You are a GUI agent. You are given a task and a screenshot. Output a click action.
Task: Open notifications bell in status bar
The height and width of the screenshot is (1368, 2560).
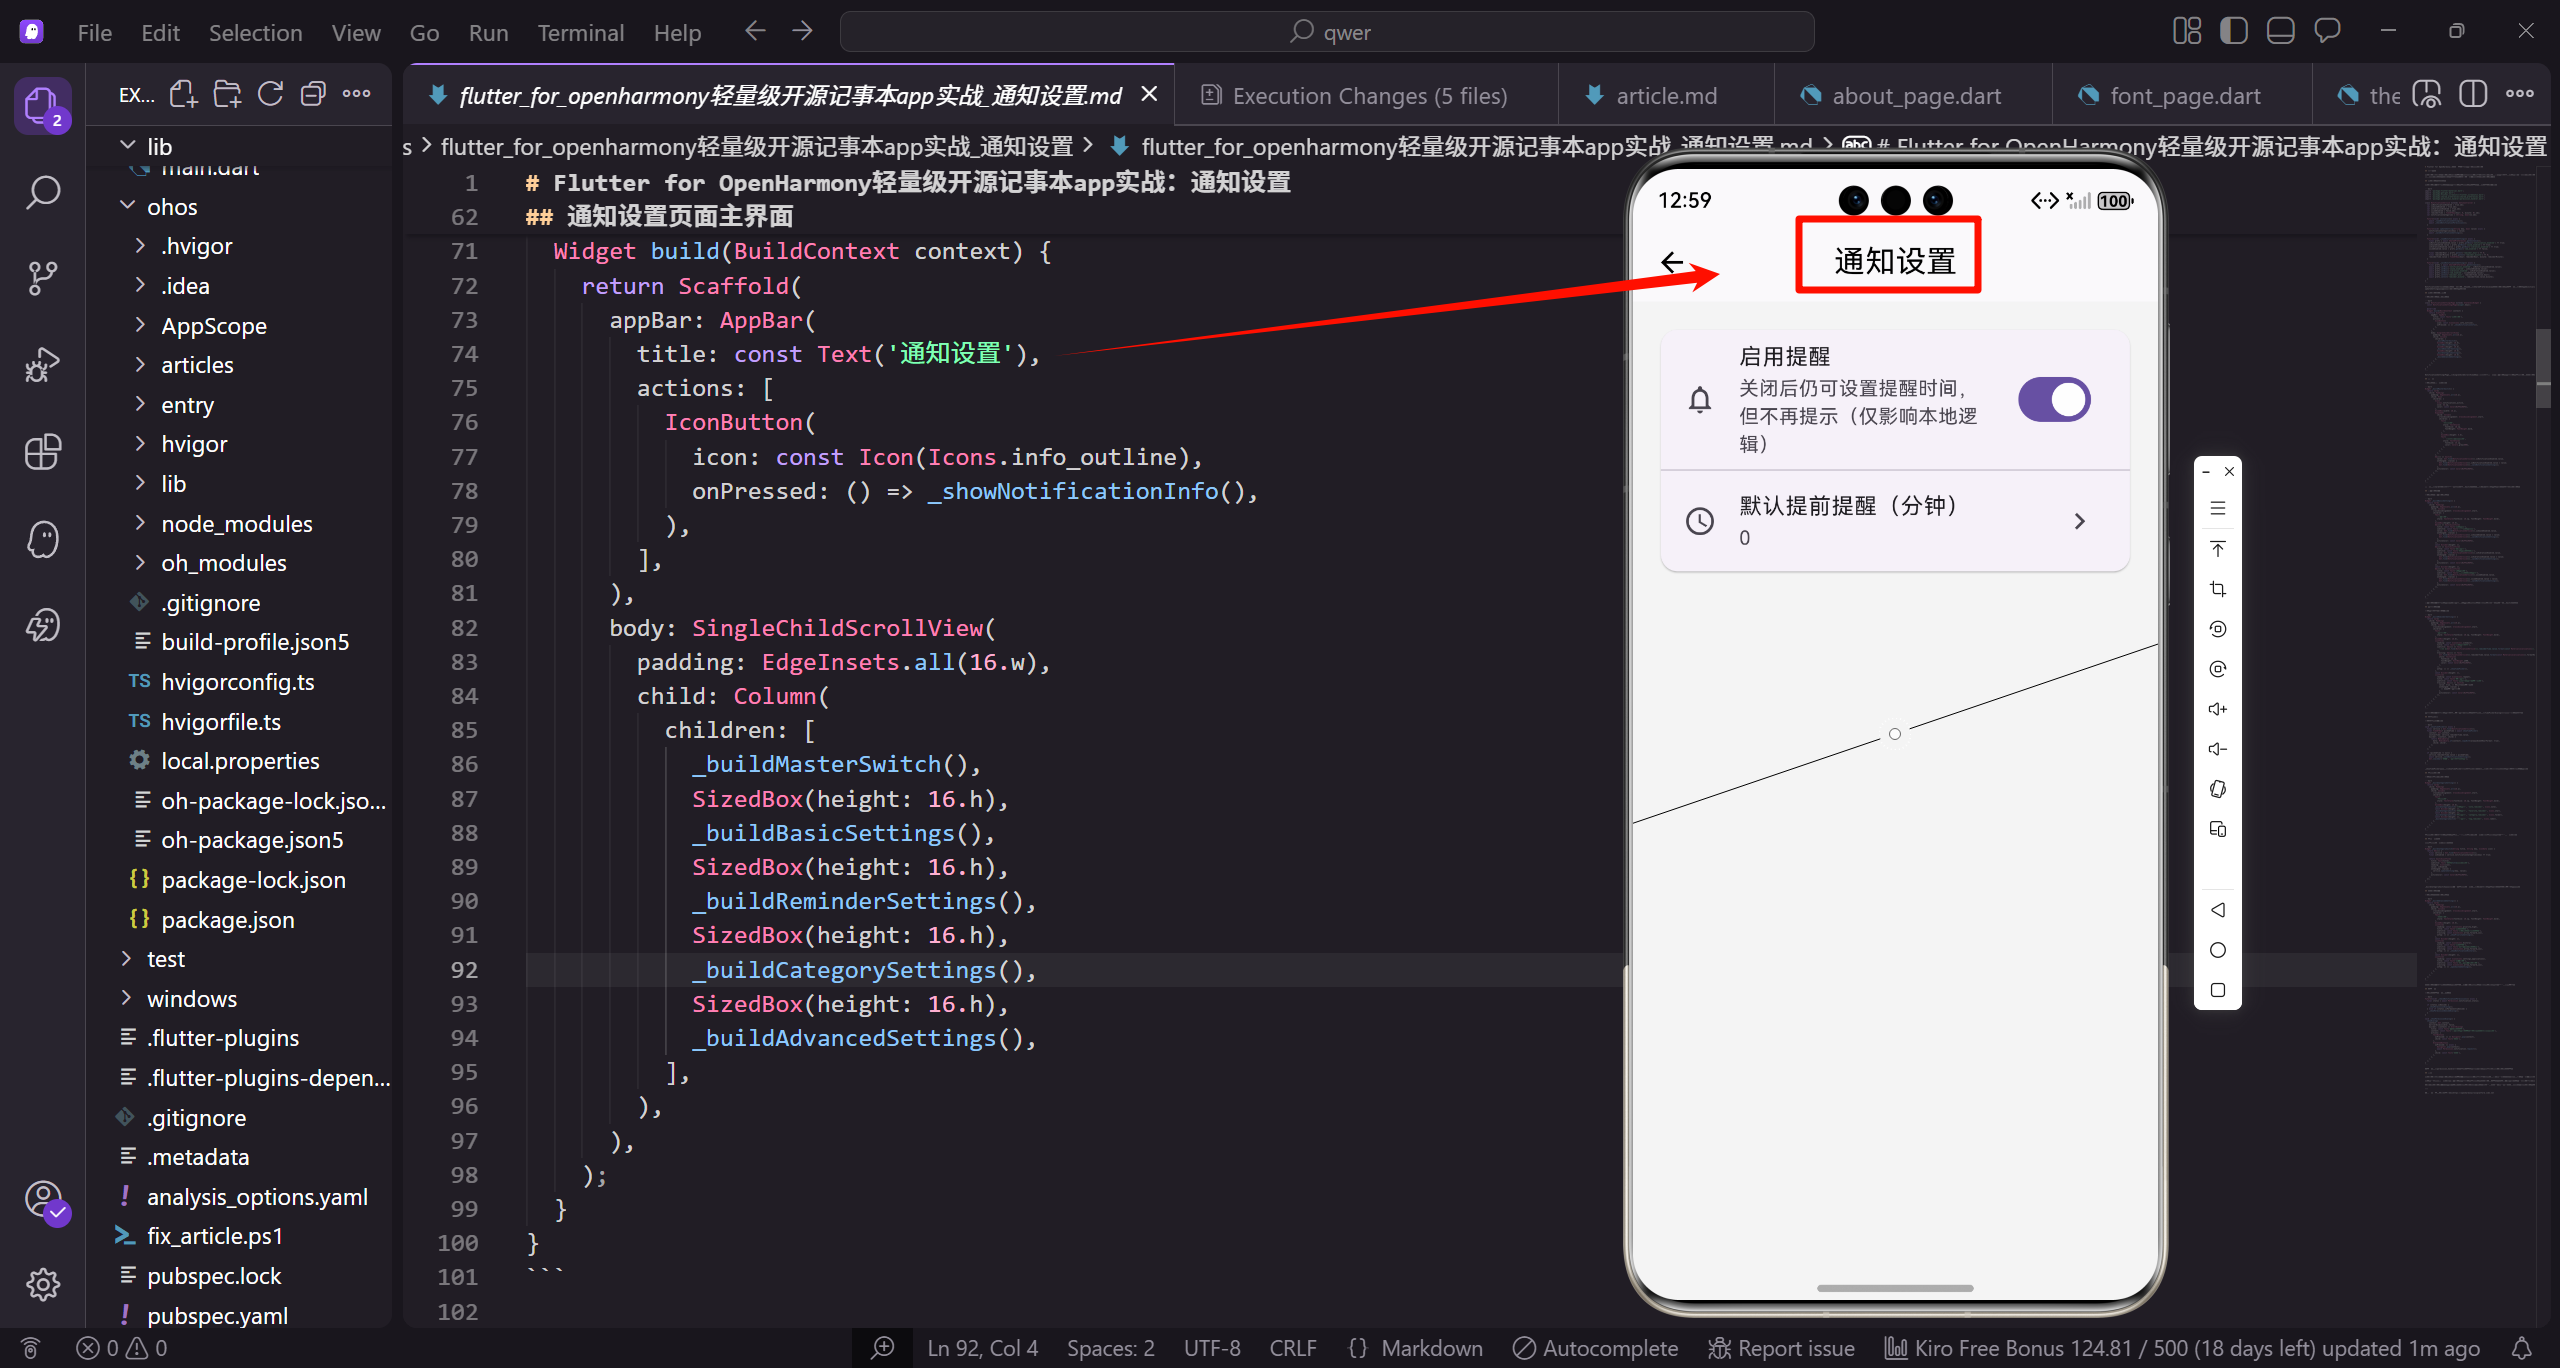pos(2522,1348)
